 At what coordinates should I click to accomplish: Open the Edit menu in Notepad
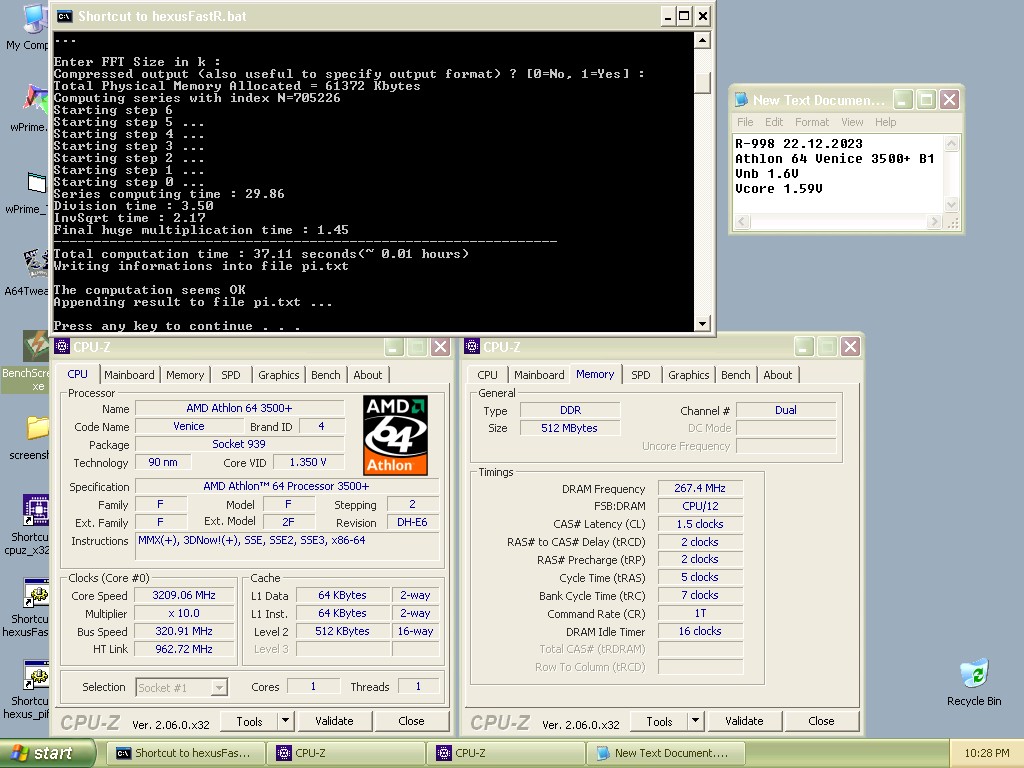coord(774,122)
